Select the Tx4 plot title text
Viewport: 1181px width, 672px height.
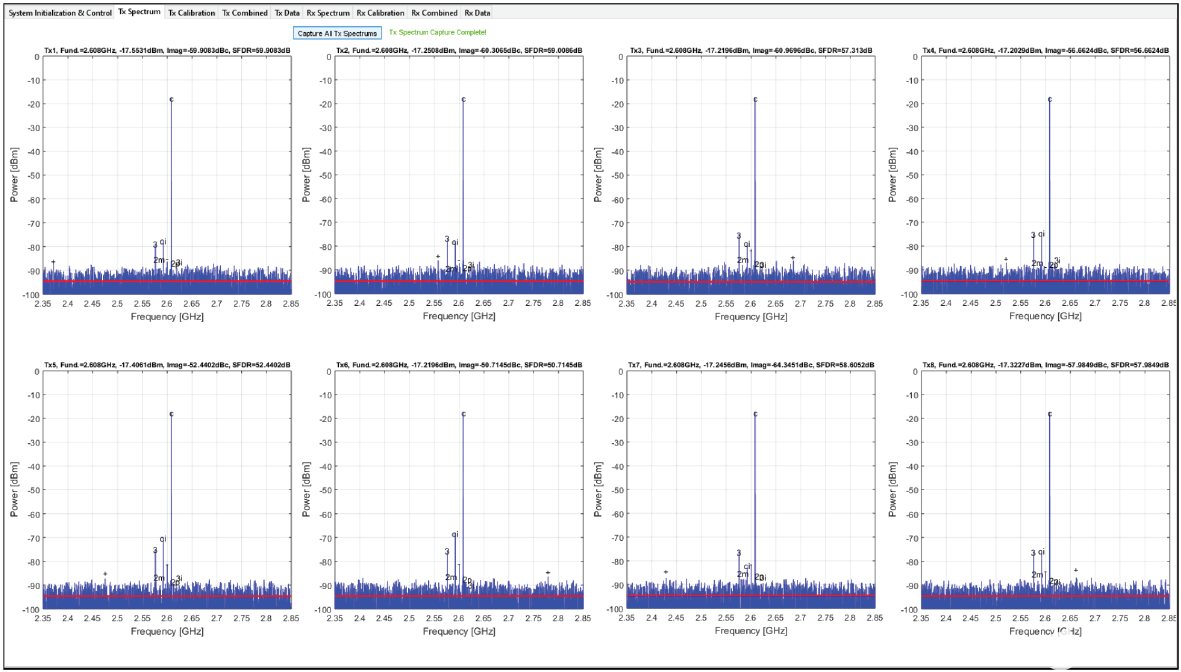click(1046, 50)
